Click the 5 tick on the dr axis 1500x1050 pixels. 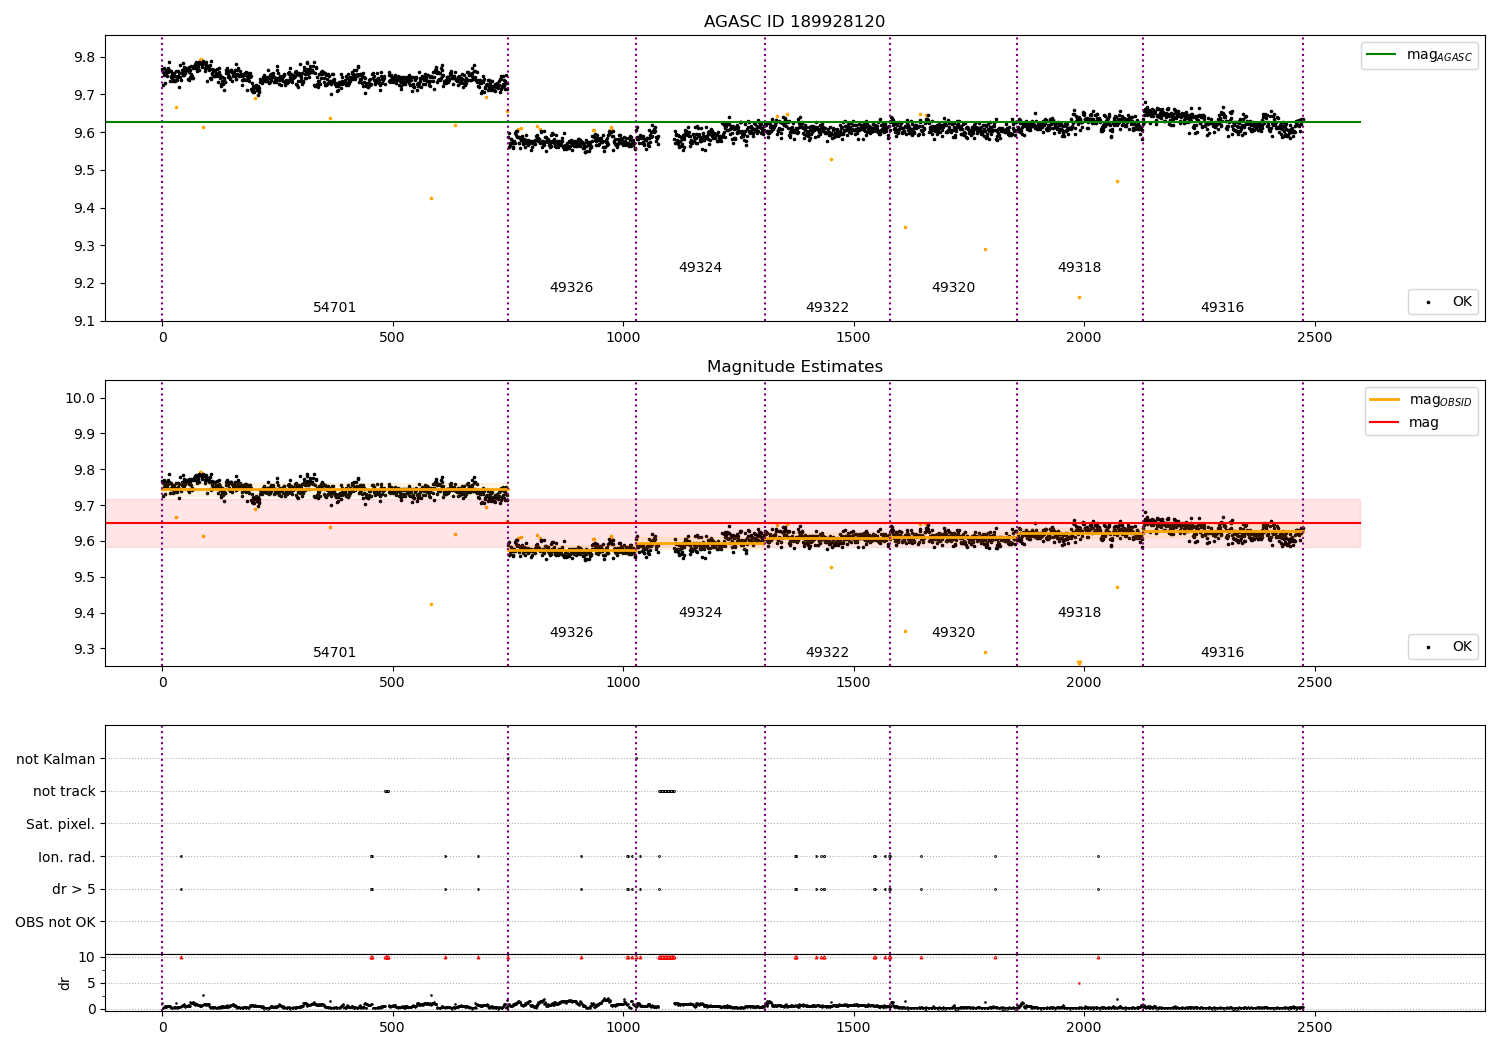(x=91, y=983)
